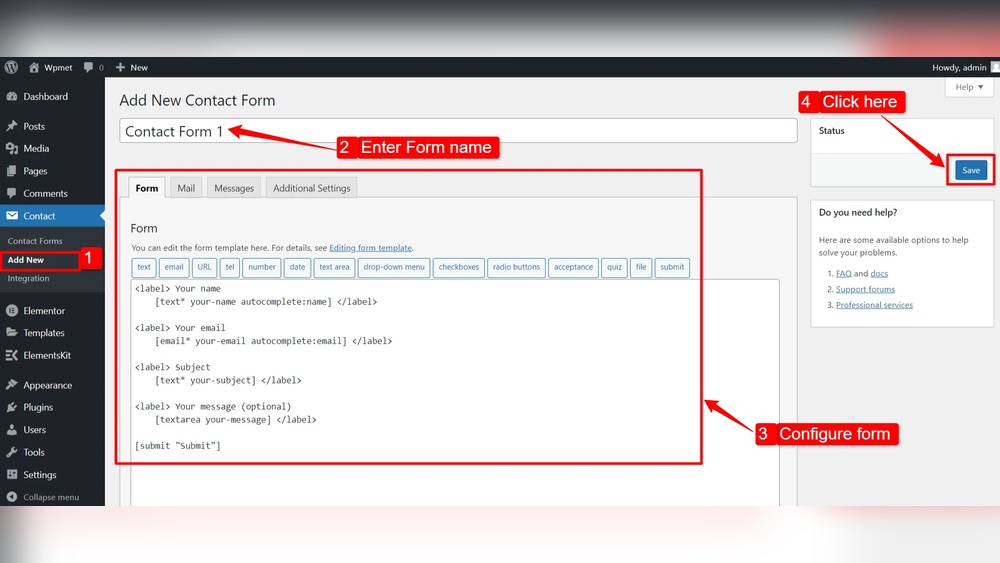Open the docs link
The height and width of the screenshot is (563, 1000).
point(879,274)
